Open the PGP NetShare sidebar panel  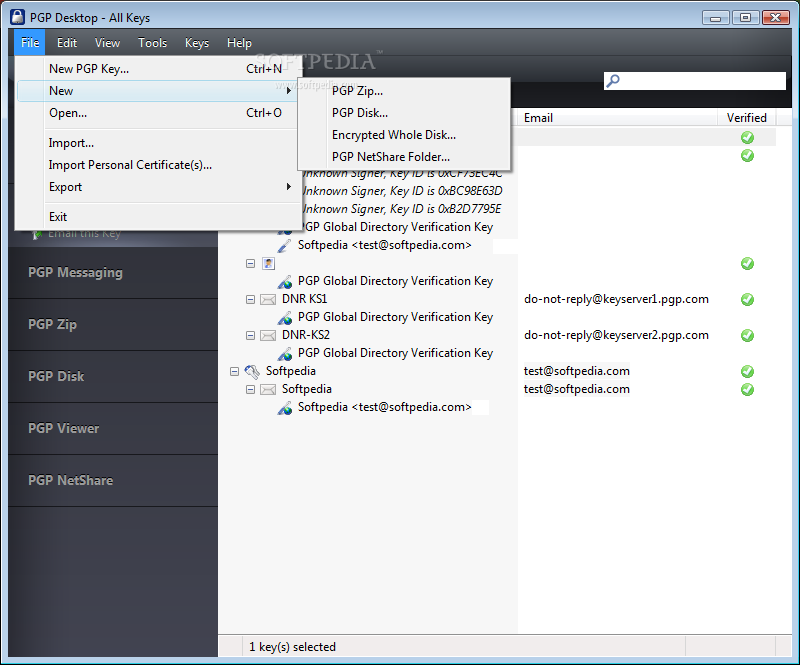113,481
